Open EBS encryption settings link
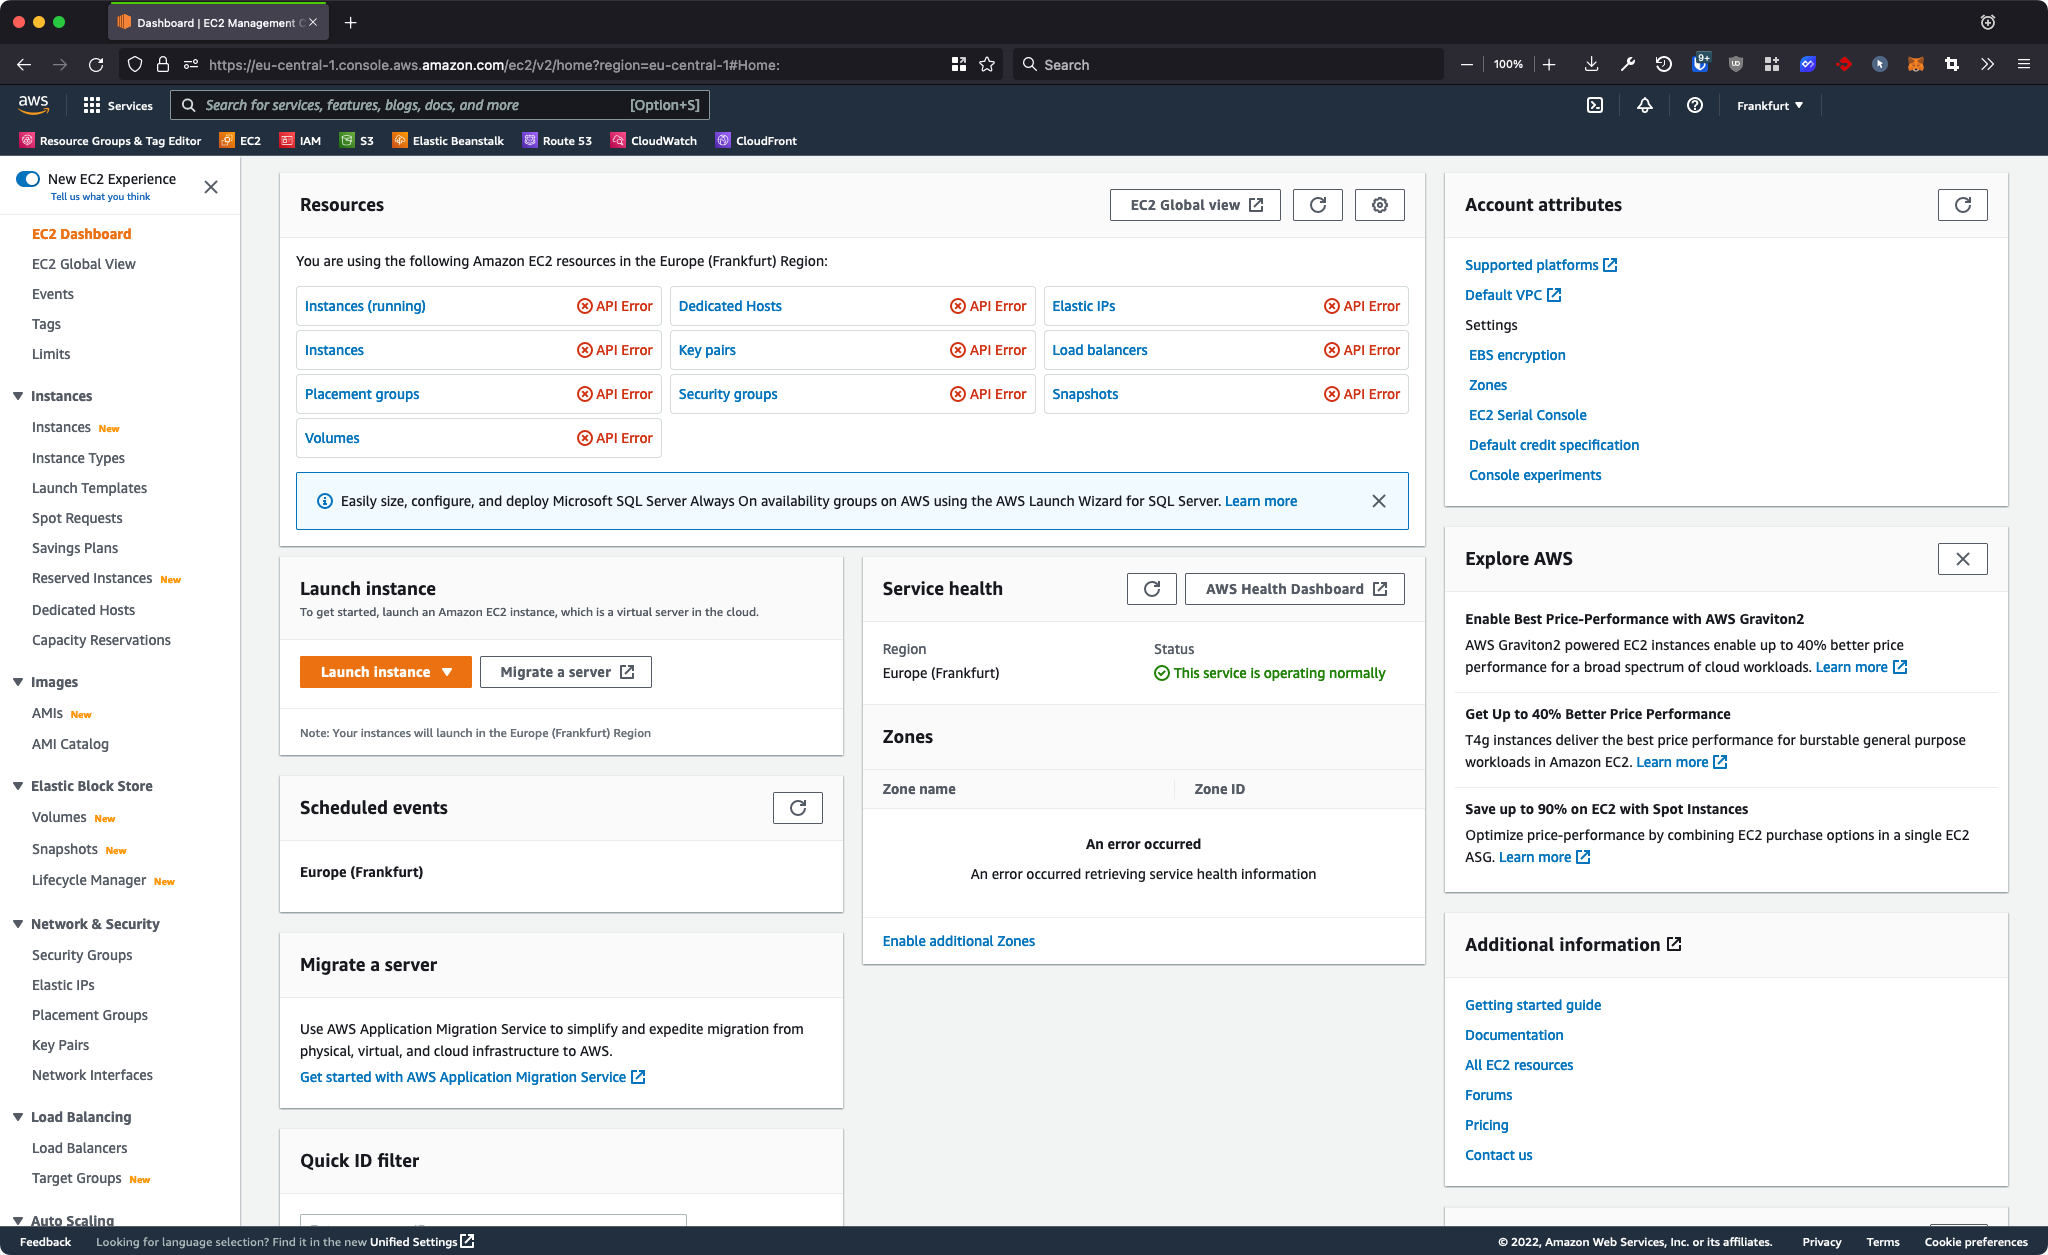 (x=1517, y=355)
